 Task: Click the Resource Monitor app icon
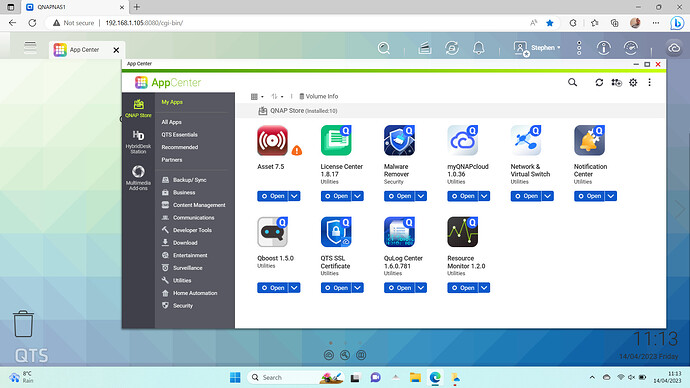tap(462, 232)
